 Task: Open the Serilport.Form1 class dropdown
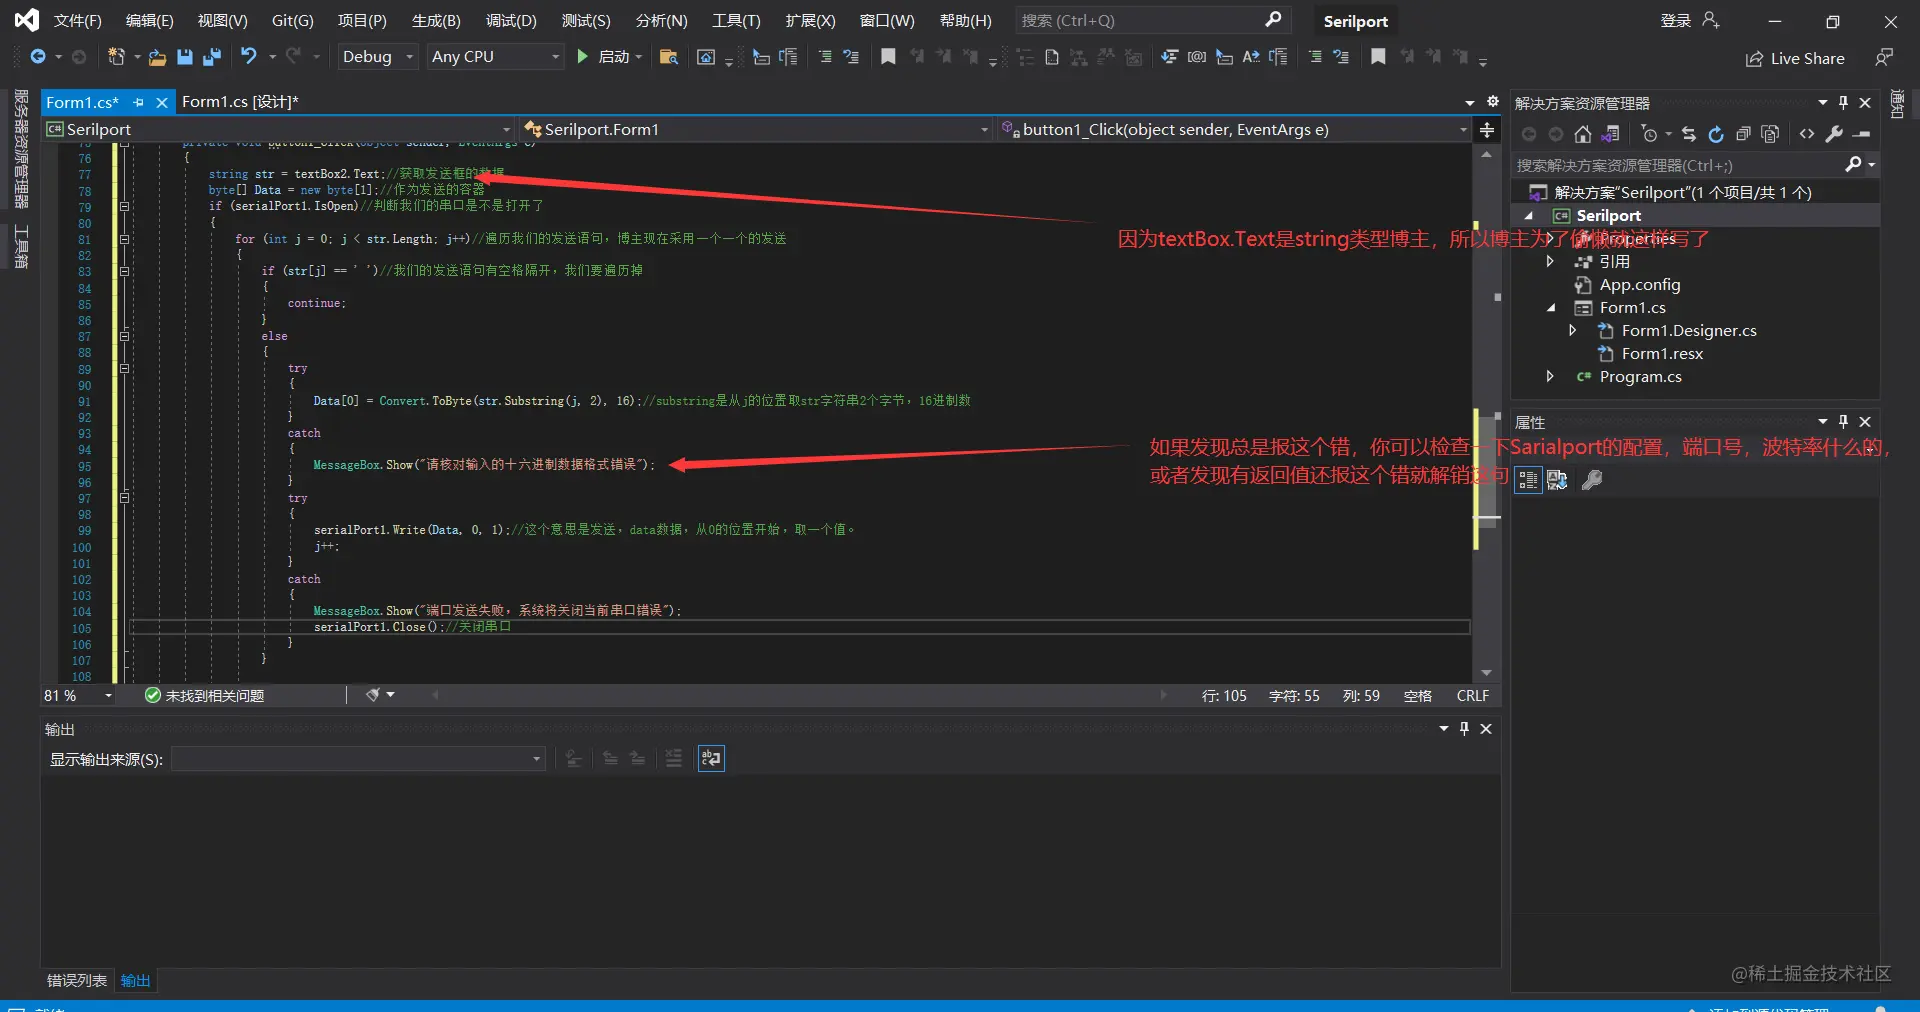coord(756,130)
